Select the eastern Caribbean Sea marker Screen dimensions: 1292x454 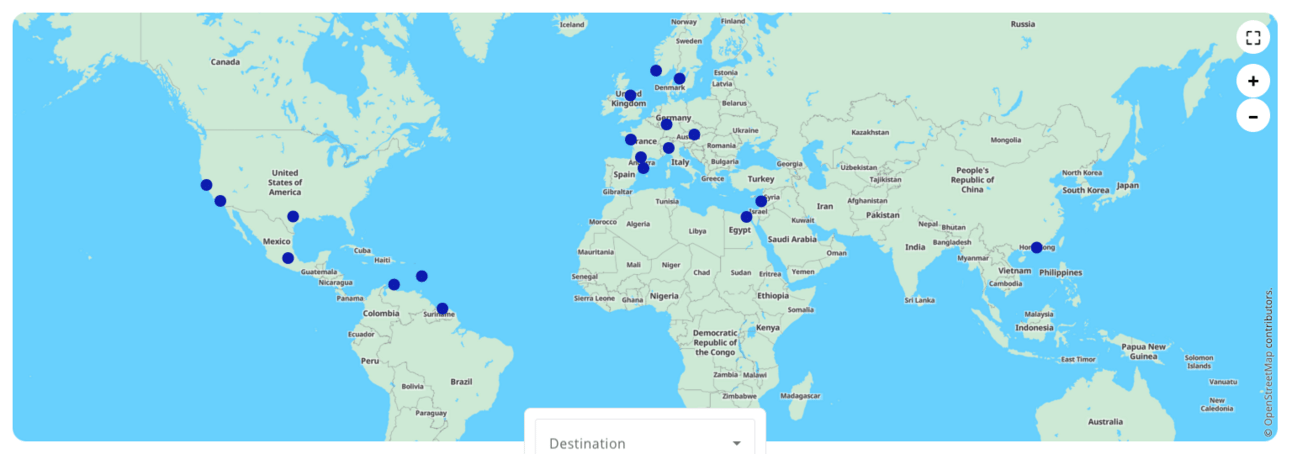tap(422, 276)
